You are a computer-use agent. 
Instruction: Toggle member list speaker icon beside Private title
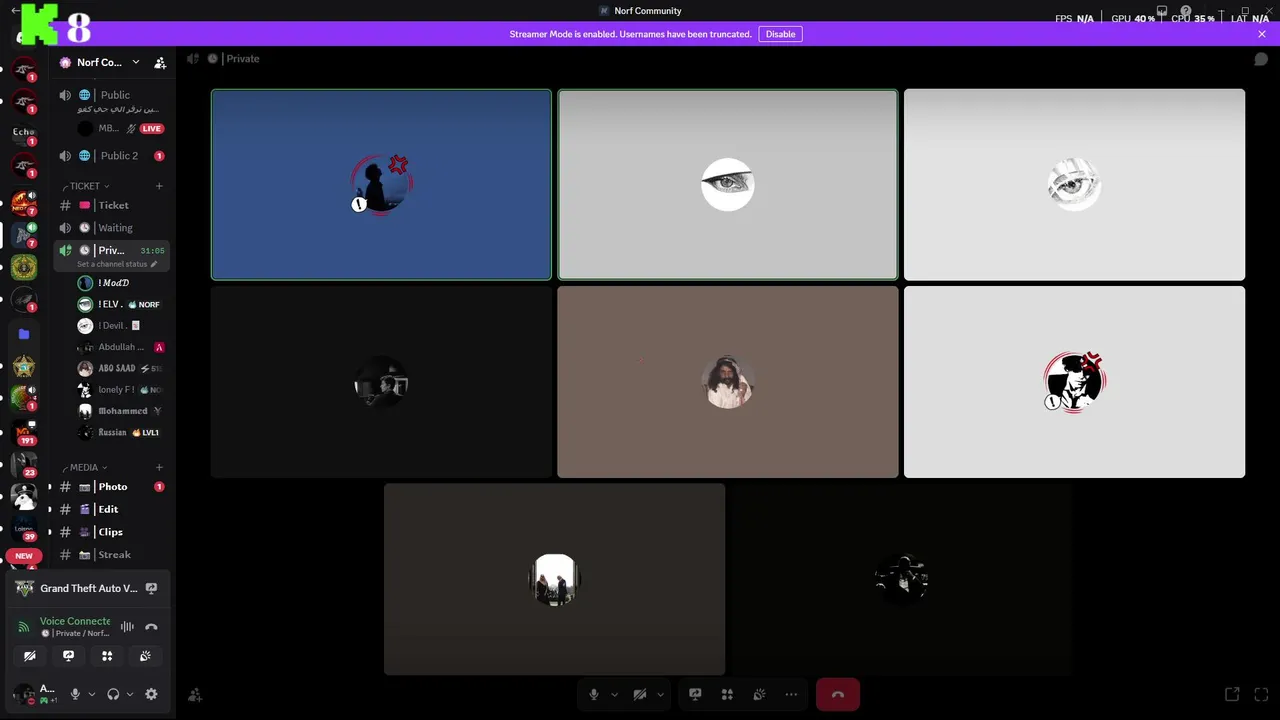pos(193,59)
